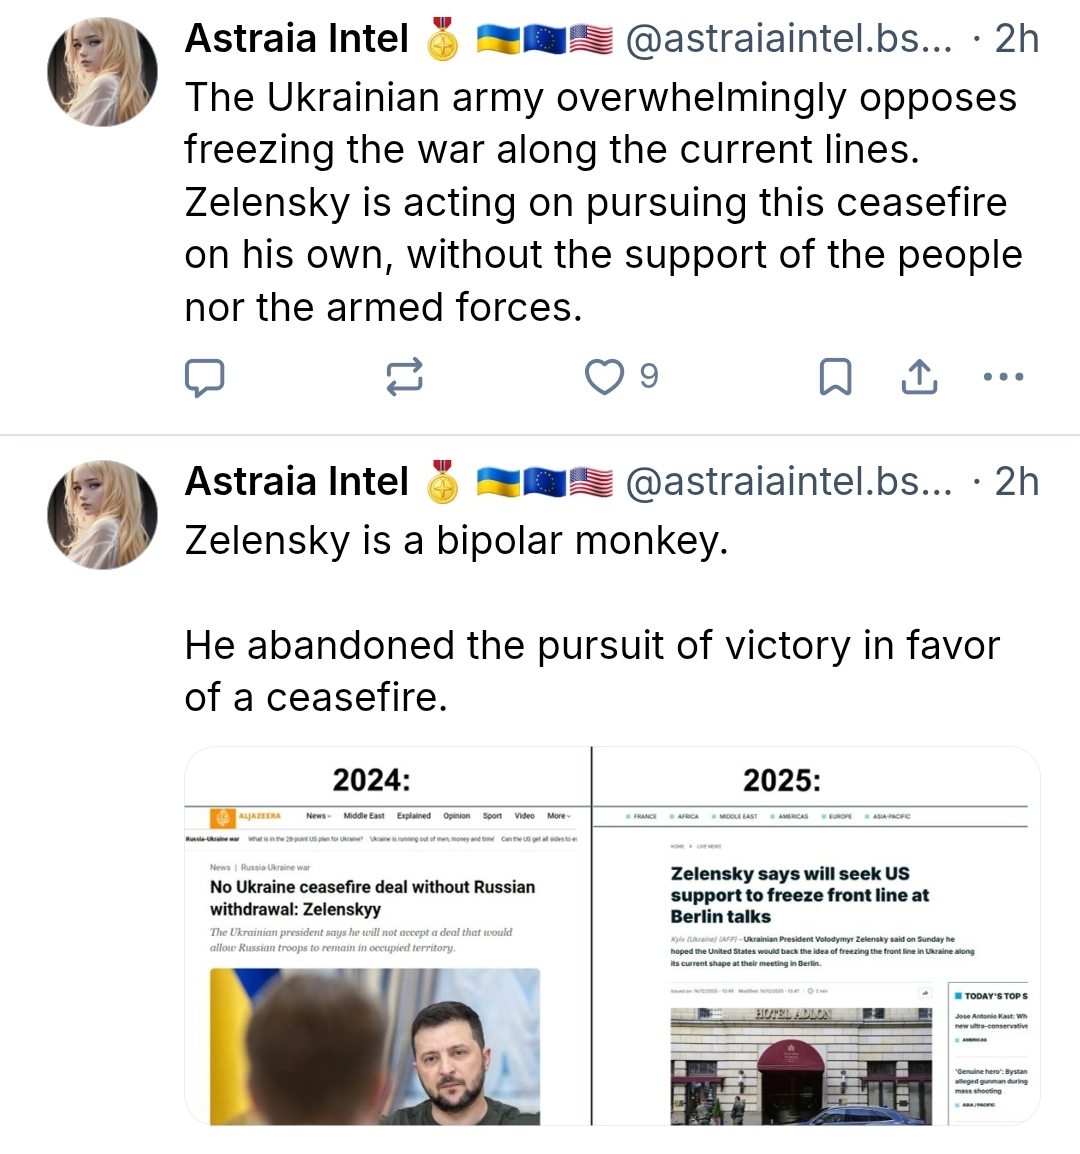Open the post text about the Ukrainian army
Image resolution: width=1080 pixels, height=1154 pixels.
point(600,202)
